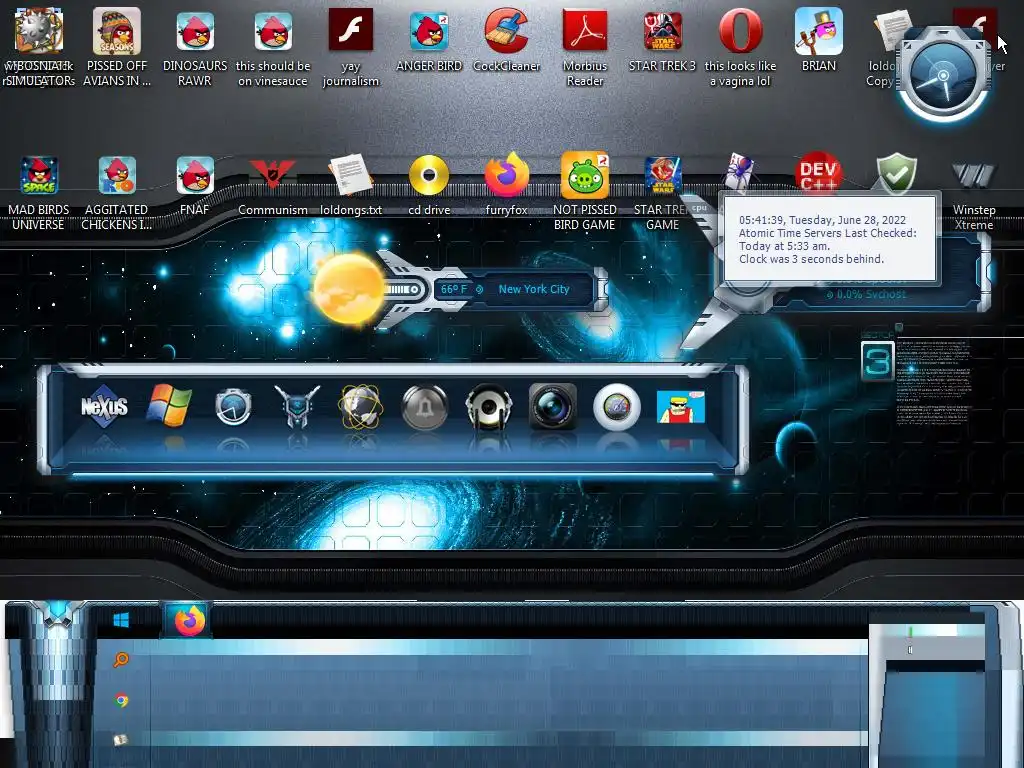Open the headphones icon in the dock

pyautogui.click(x=488, y=406)
